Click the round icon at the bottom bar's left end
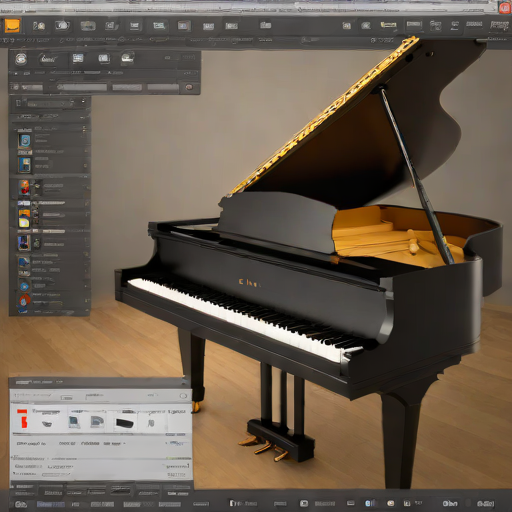 point(21,504)
